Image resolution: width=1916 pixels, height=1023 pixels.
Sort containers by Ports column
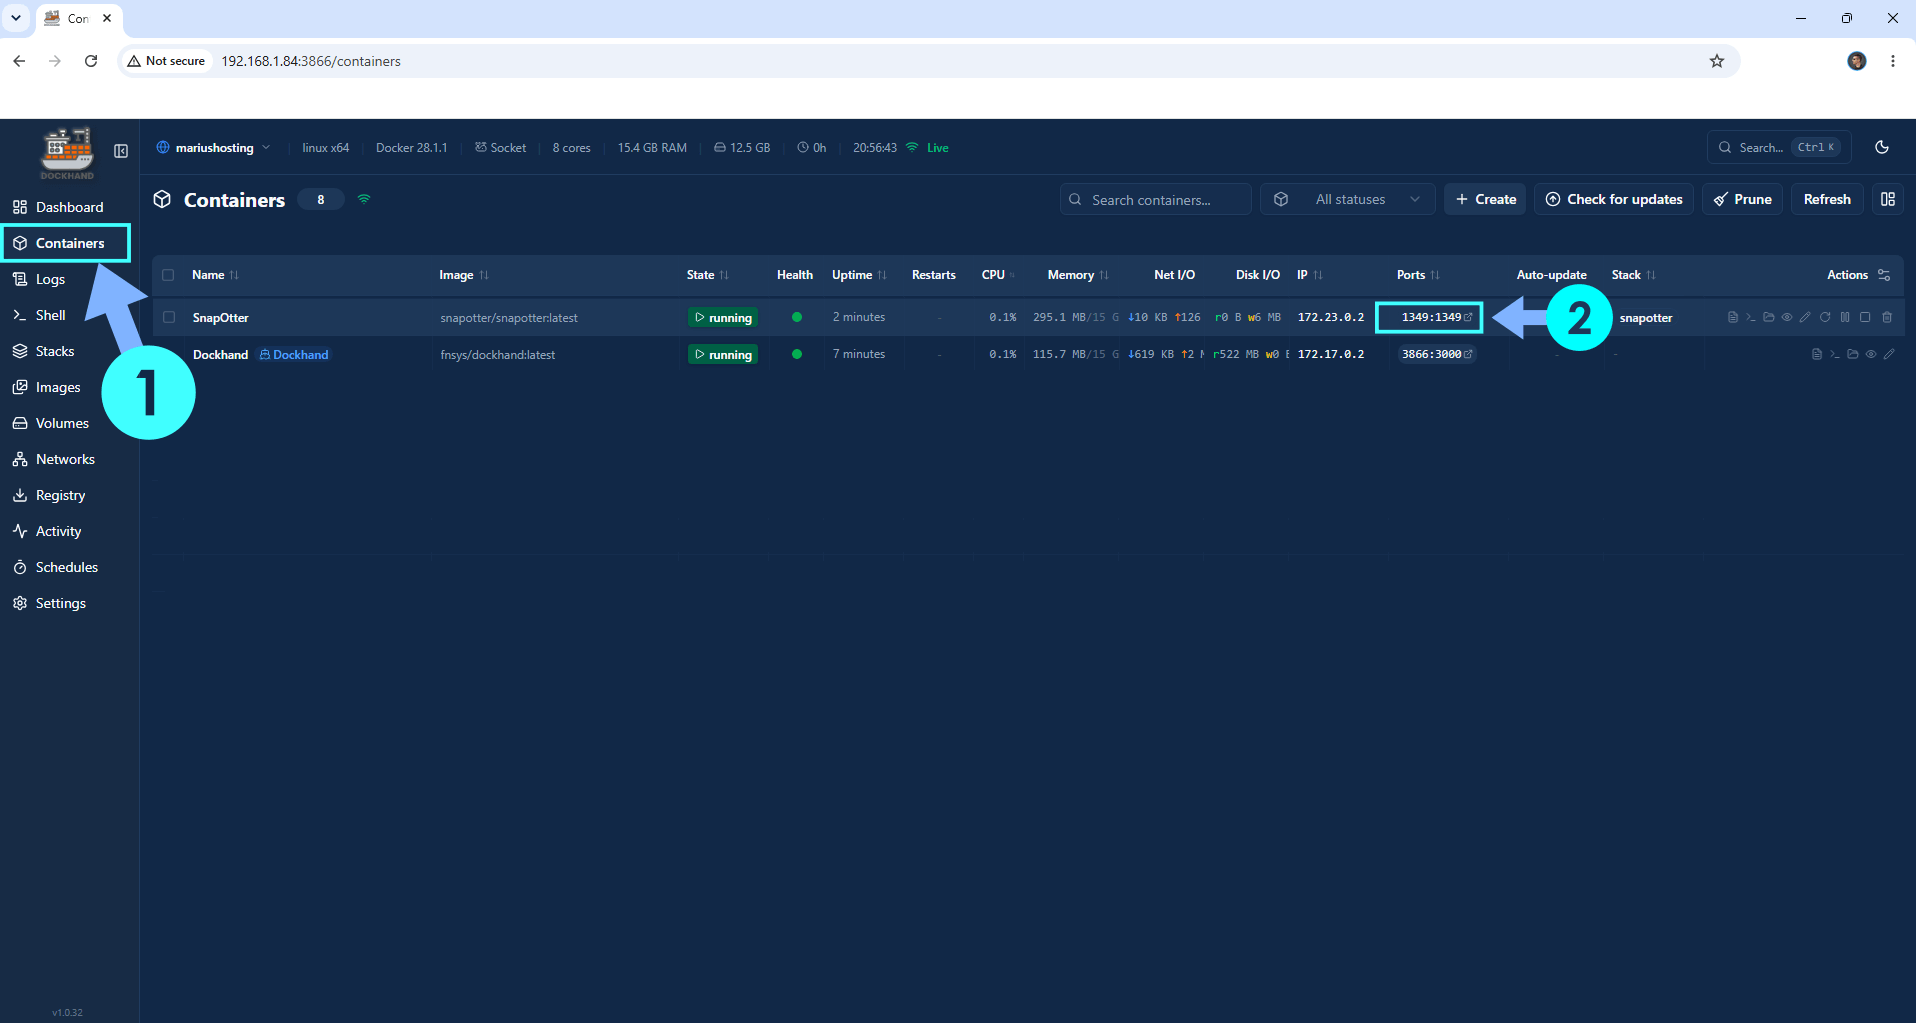(x=1418, y=275)
